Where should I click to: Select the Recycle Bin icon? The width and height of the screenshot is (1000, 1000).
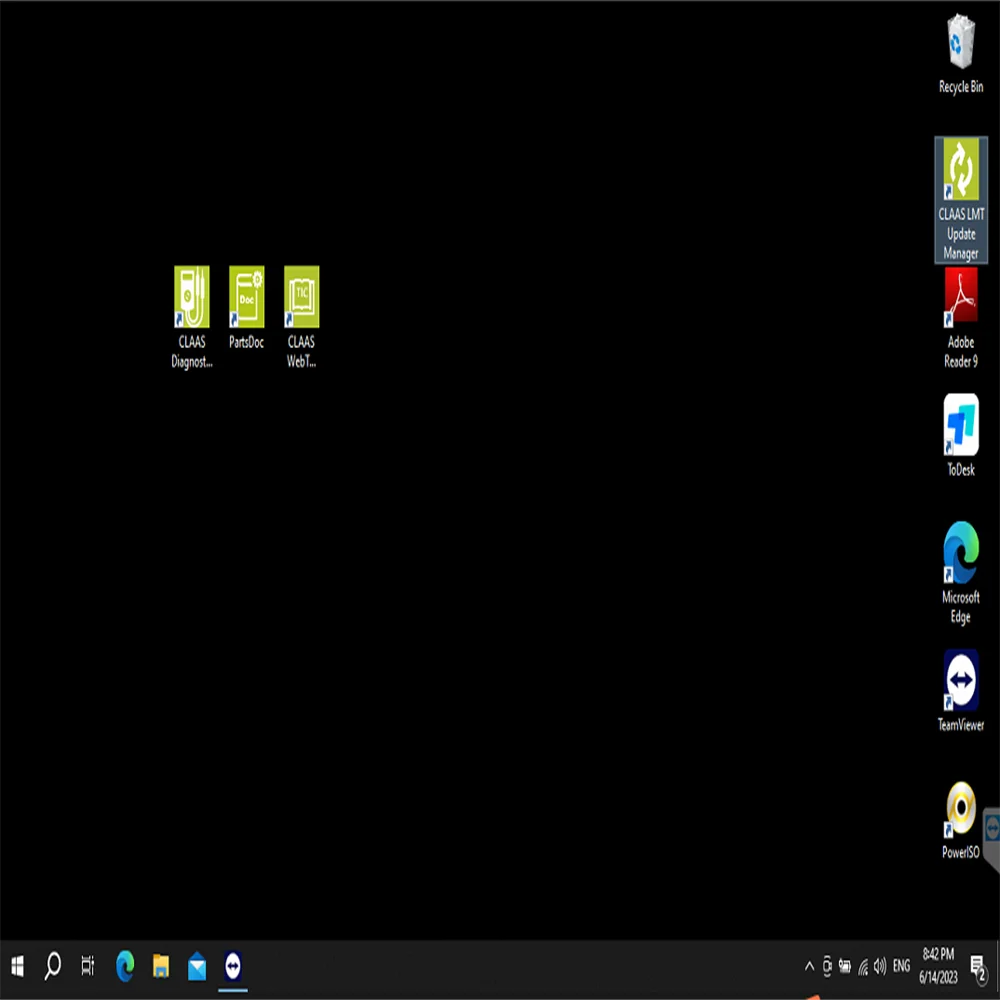[960, 54]
